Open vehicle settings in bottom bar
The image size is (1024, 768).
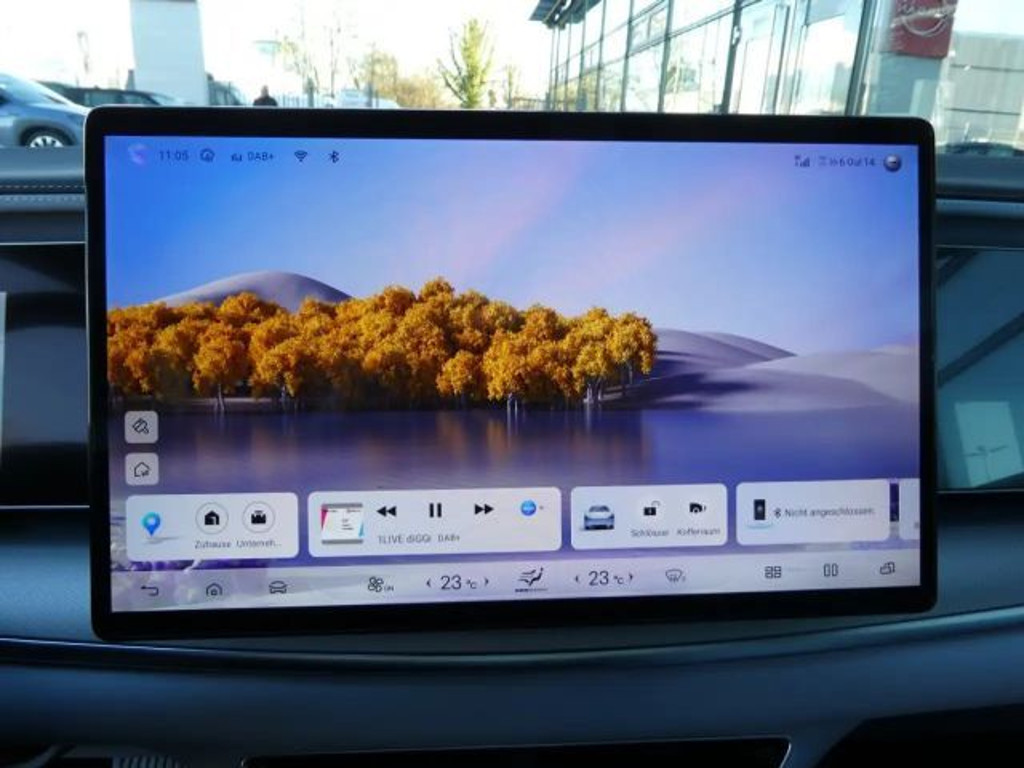pos(277,587)
